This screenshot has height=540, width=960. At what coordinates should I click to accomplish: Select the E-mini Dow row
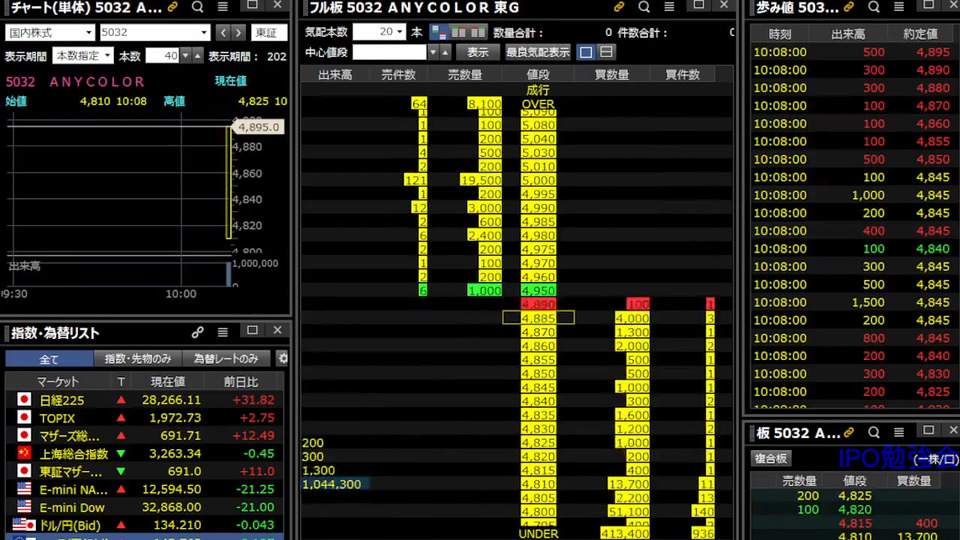point(144,507)
